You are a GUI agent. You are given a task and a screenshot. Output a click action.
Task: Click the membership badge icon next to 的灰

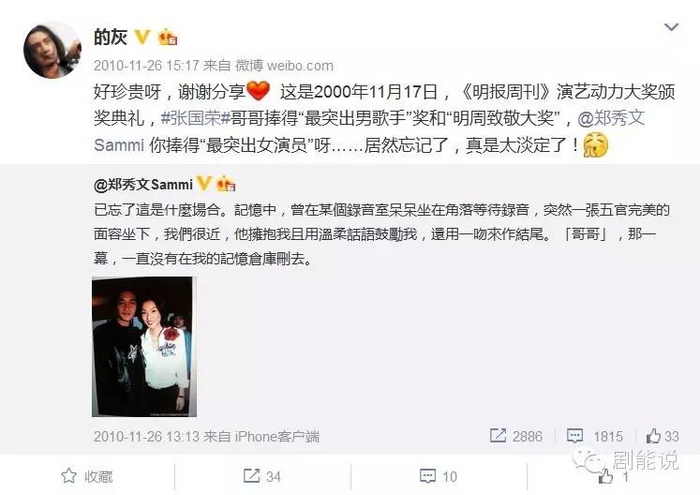tap(168, 37)
